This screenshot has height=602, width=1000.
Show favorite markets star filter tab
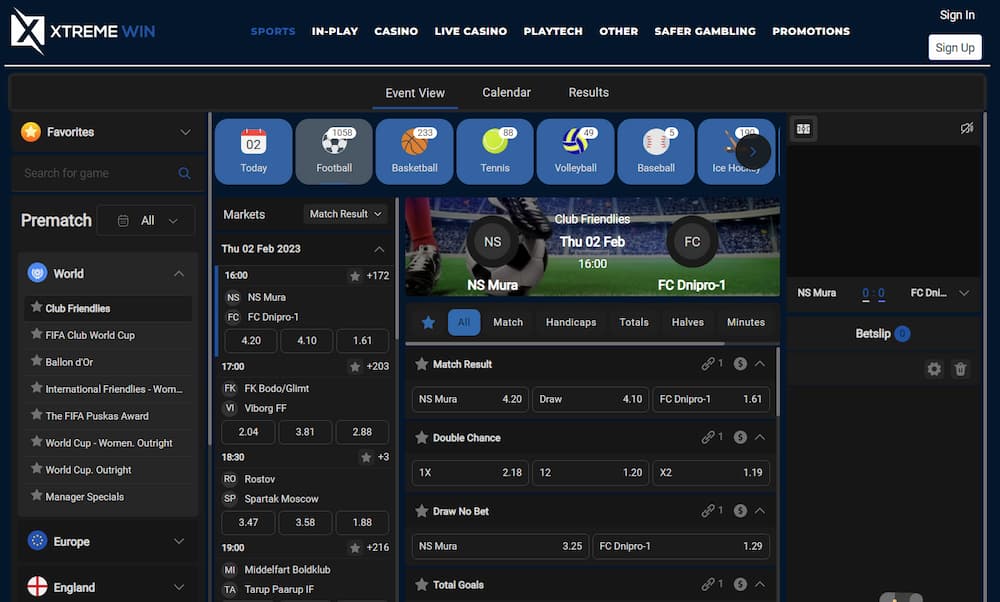pyautogui.click(x=429, y=322)
